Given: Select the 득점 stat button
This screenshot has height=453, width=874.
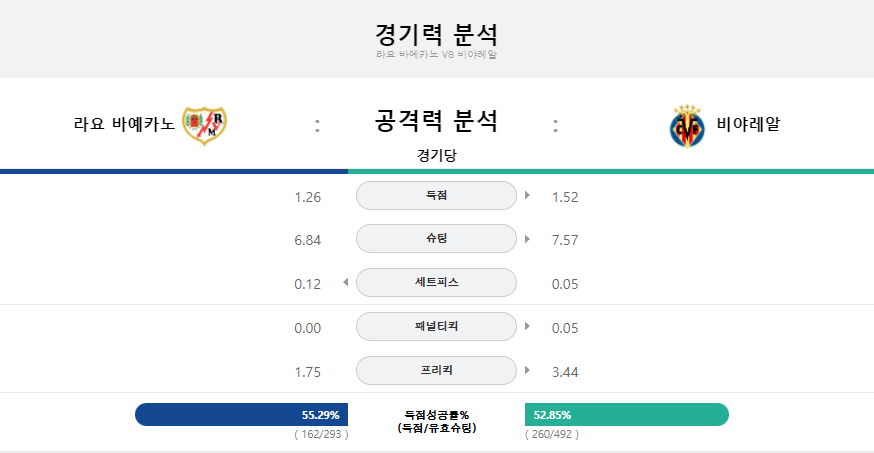Looking at the screenshot, I should point(436,196).
